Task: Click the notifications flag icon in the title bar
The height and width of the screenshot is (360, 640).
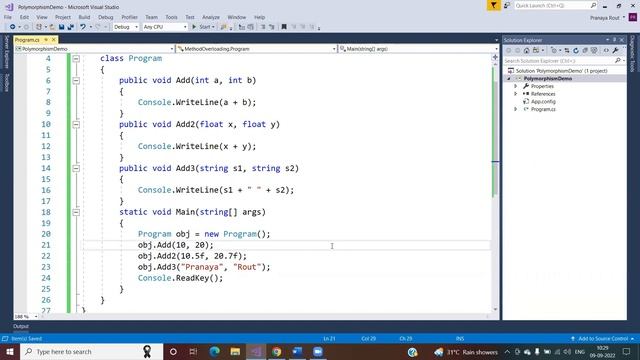Action: [x=493, y=5]
